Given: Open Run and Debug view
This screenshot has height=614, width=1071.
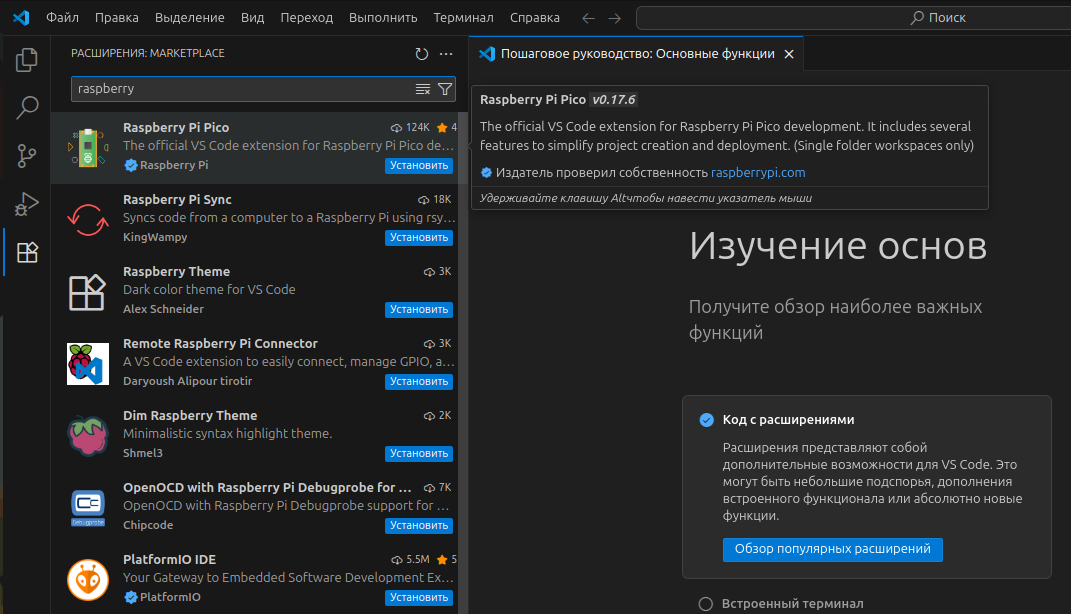Looking at the screenshot, I should pos(27,204).
